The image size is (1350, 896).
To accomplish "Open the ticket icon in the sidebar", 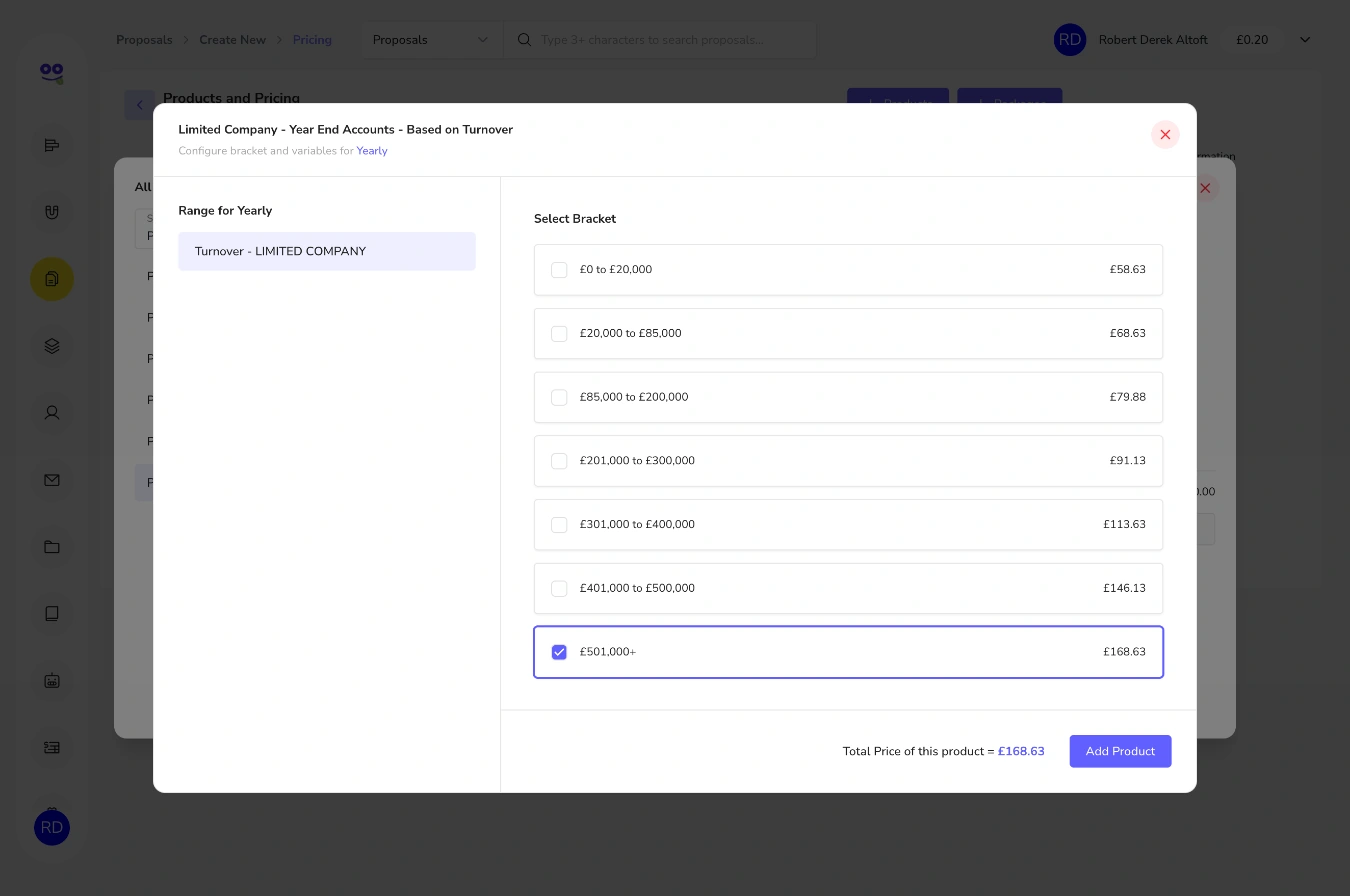I will coord(52,747).
